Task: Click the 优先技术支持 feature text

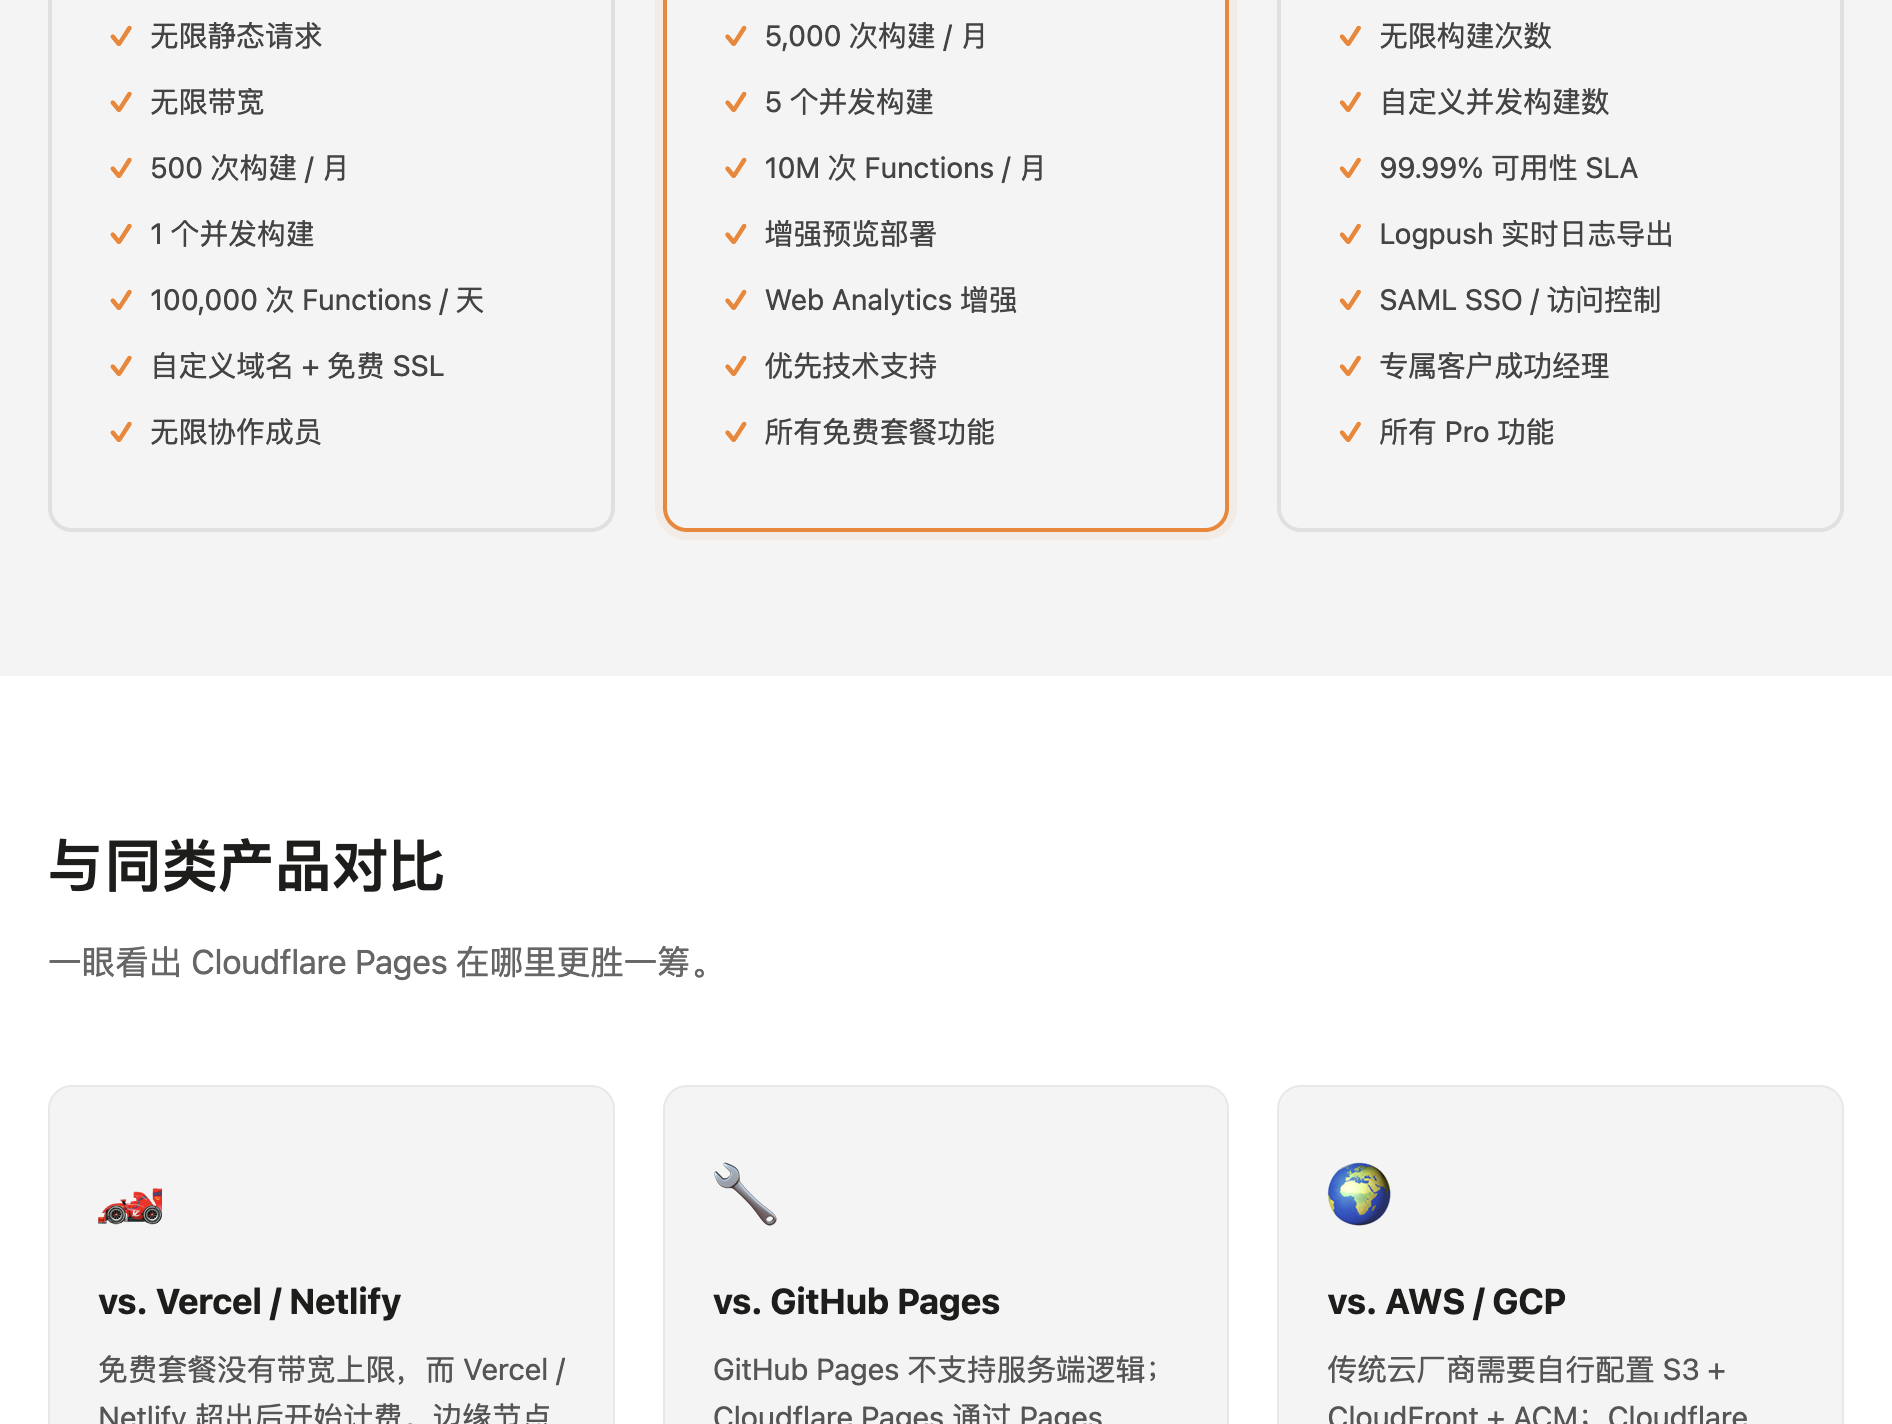Action: click(851, 366)
